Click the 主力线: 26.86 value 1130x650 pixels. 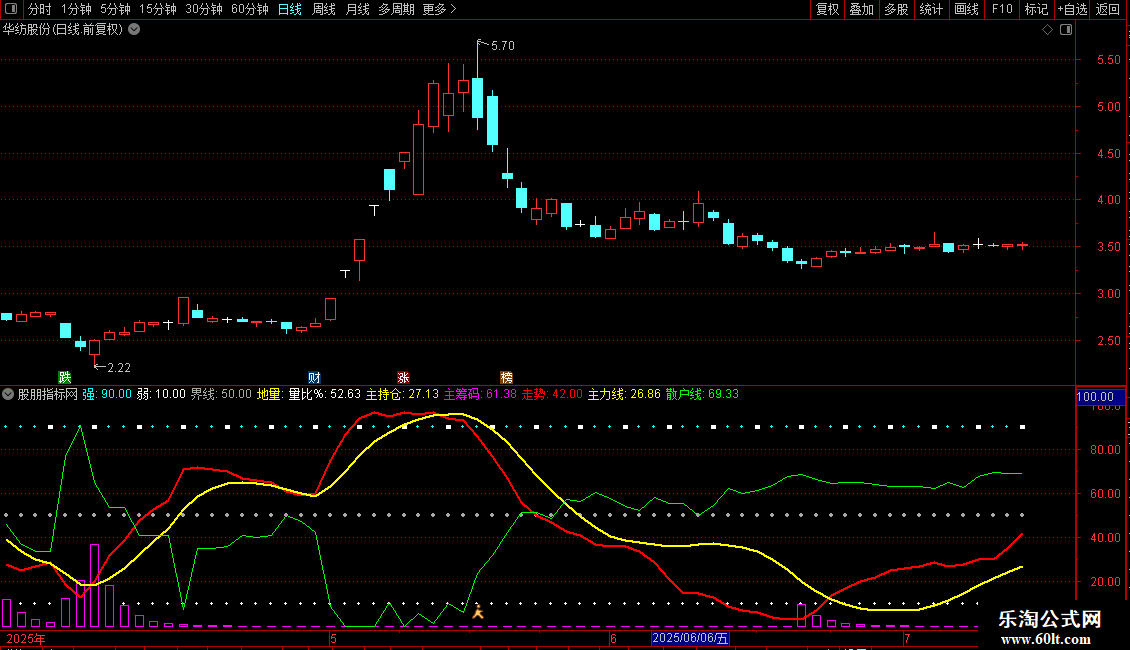pos(624,394)
